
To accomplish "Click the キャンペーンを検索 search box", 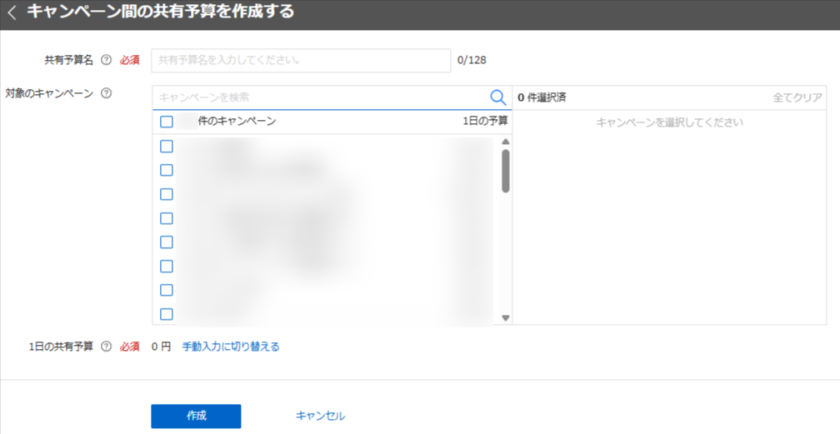I will [x=320, y=97].
